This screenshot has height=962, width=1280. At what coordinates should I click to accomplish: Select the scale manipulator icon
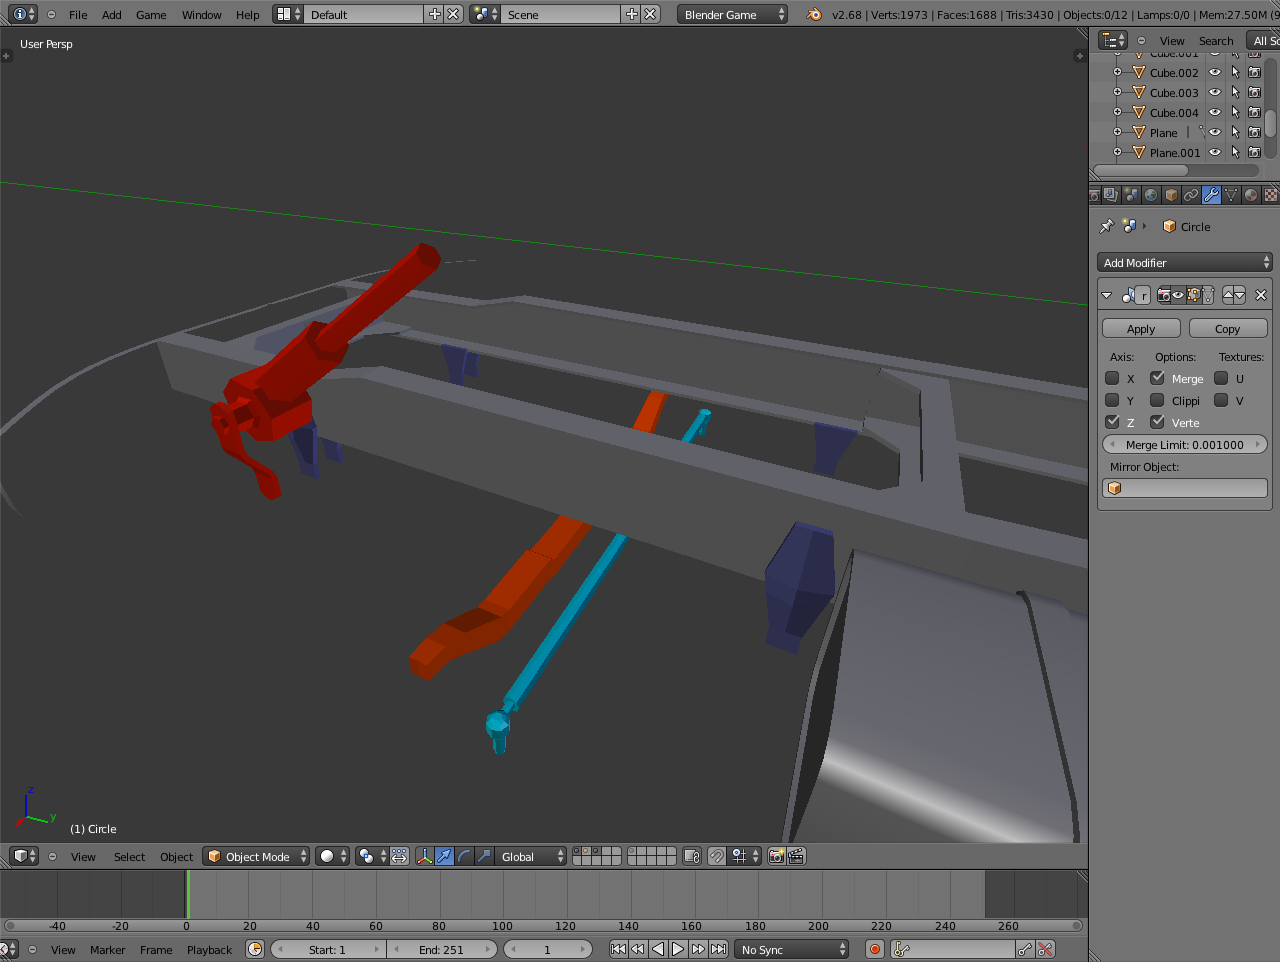(485, 856)
